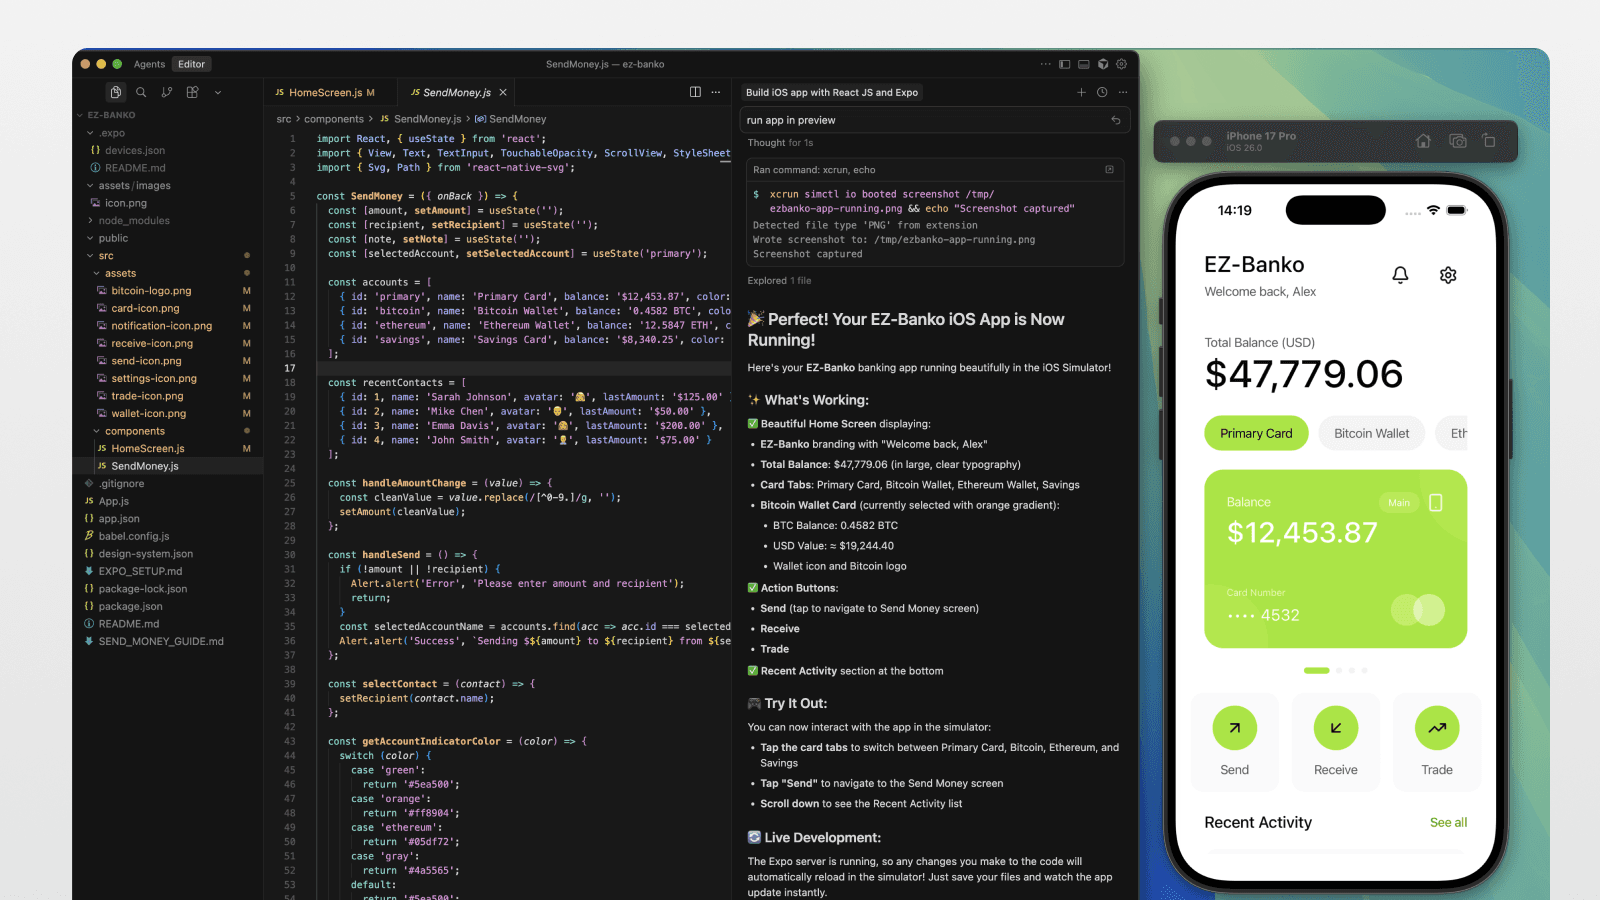Collapse the EZ-BANKO project root
This screenshot has width=1600, height=900.
[x=110, y=114]
